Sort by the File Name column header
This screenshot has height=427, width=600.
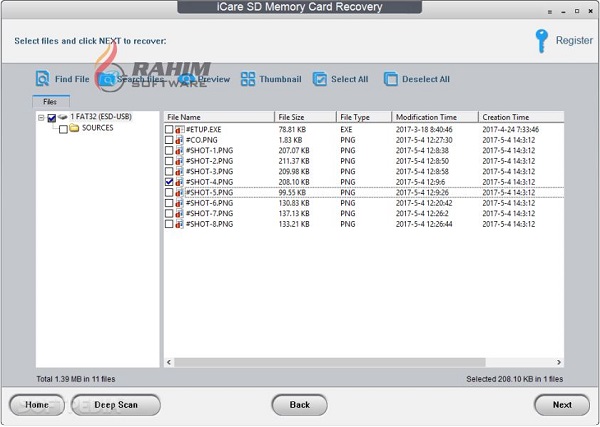click(x=219, y=117)
